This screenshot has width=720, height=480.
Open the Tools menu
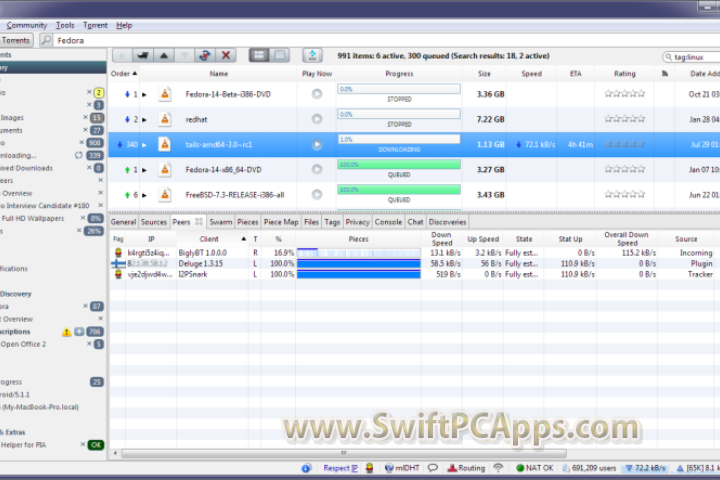65,25
